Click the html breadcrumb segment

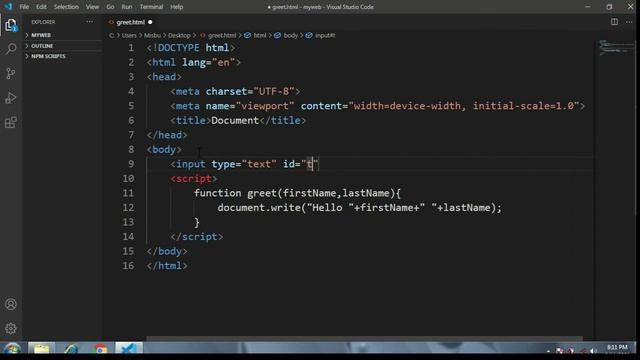pyautogui.click(x=260, y=36)
